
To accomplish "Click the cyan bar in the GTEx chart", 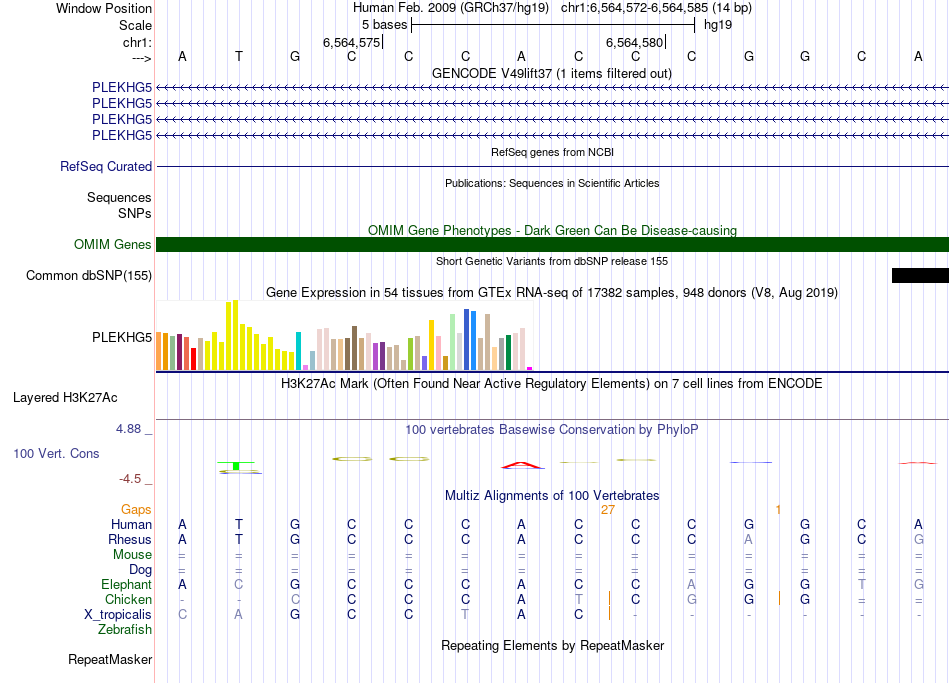I will click(298, 351).
